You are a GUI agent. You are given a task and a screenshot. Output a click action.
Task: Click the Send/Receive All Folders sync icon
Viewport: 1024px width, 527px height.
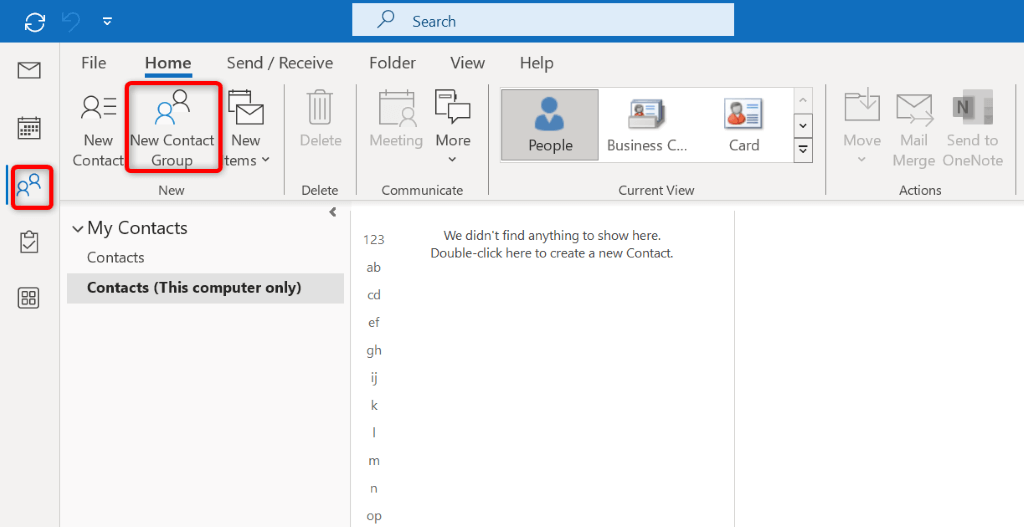coord(35,21)
